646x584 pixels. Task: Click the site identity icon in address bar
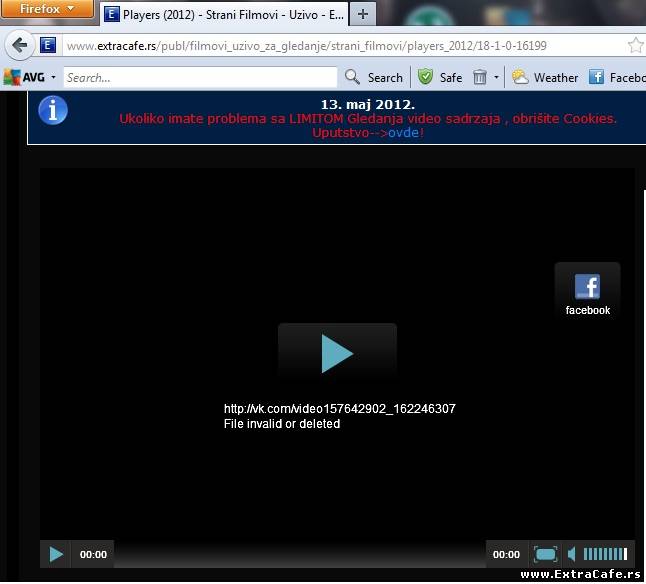pos(49,46)
